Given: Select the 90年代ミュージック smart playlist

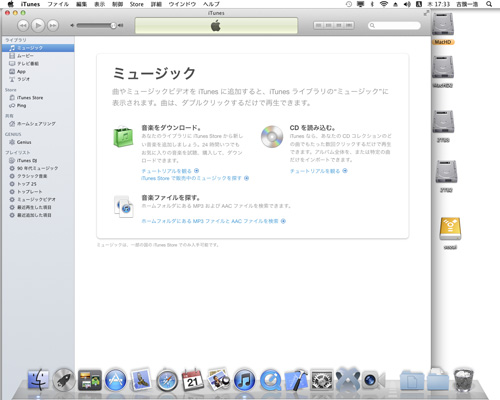Looking at the screenshot, I should pyautogui.click(x=38, y=168).
